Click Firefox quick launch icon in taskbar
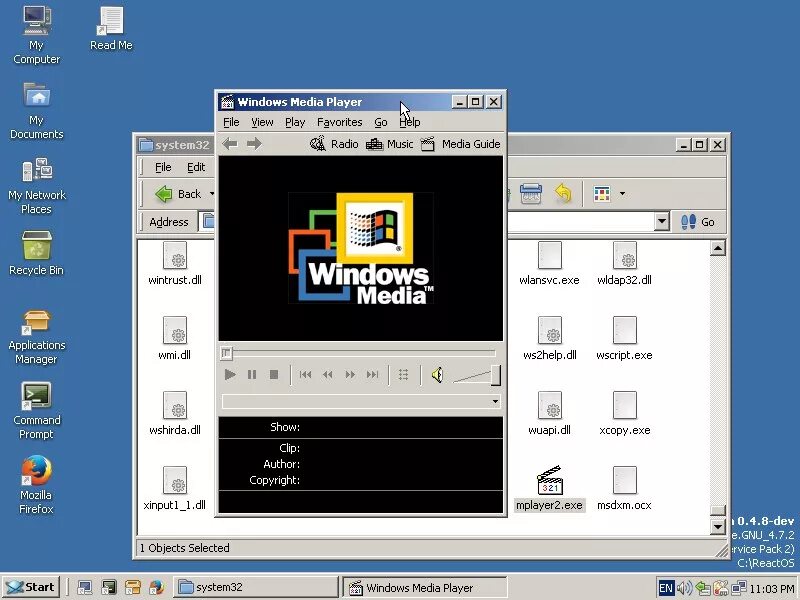This screenshot has height=600, width=800. (157, 587)
